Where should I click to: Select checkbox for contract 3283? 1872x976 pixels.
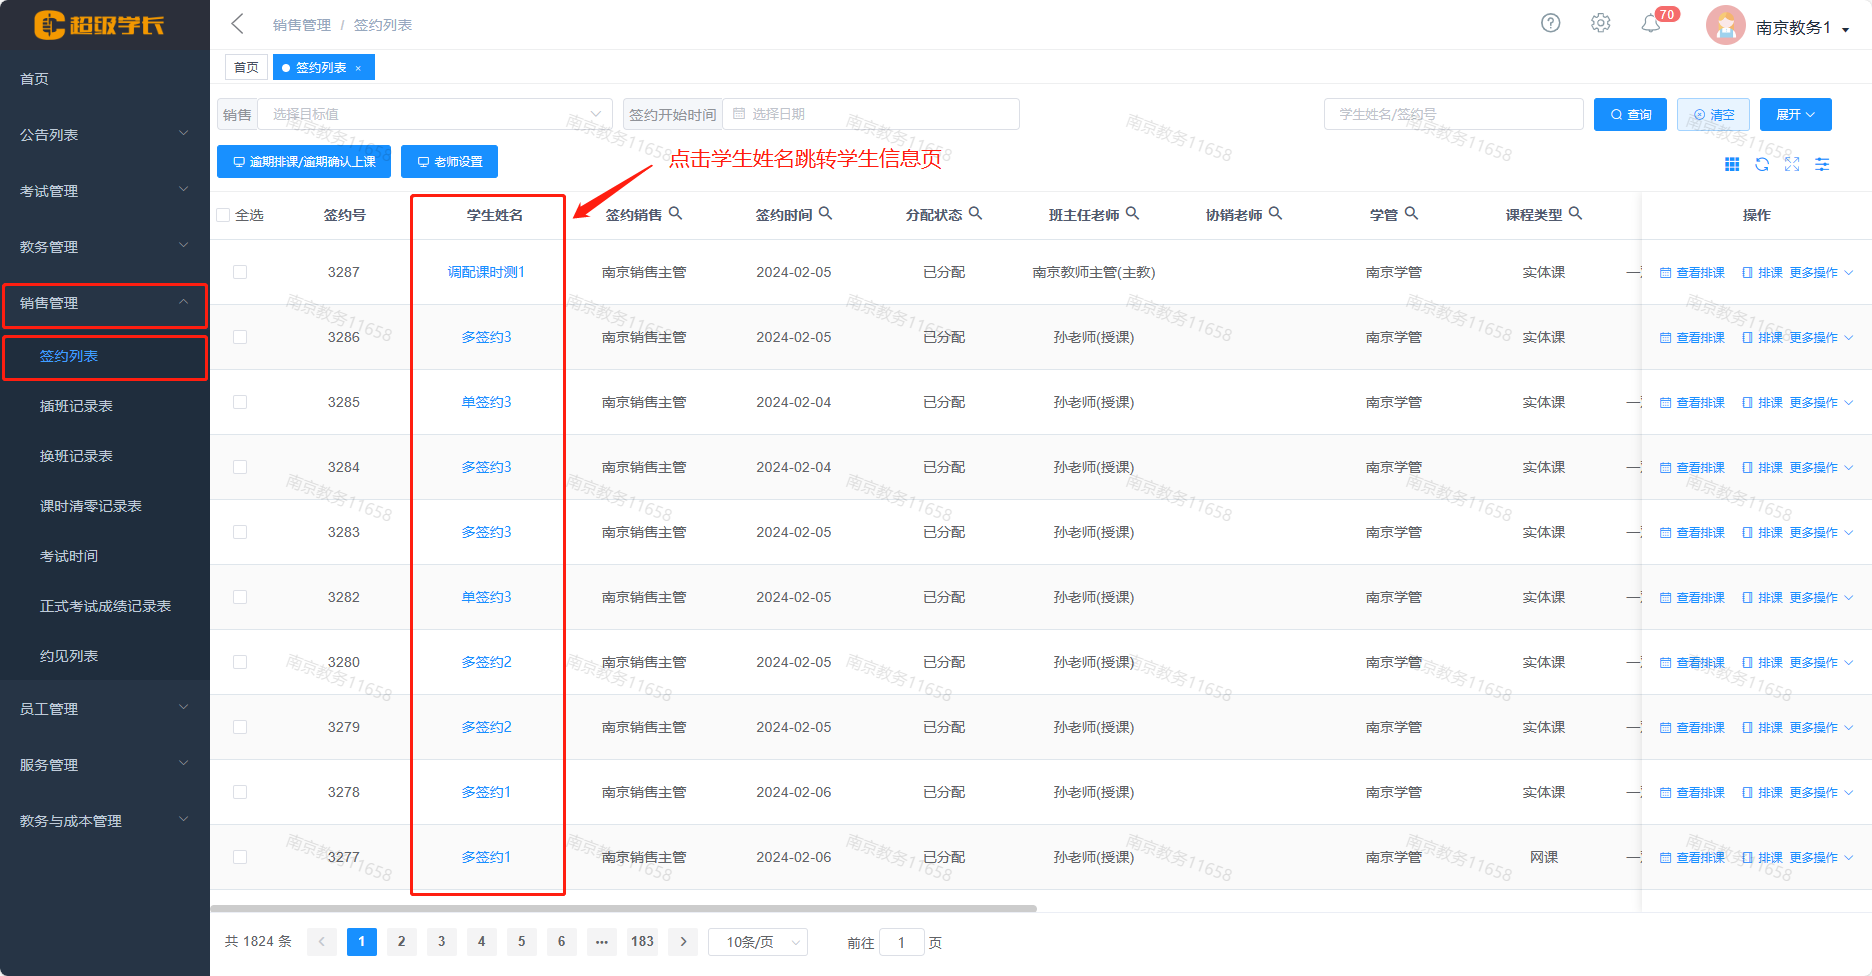[240, 532]
